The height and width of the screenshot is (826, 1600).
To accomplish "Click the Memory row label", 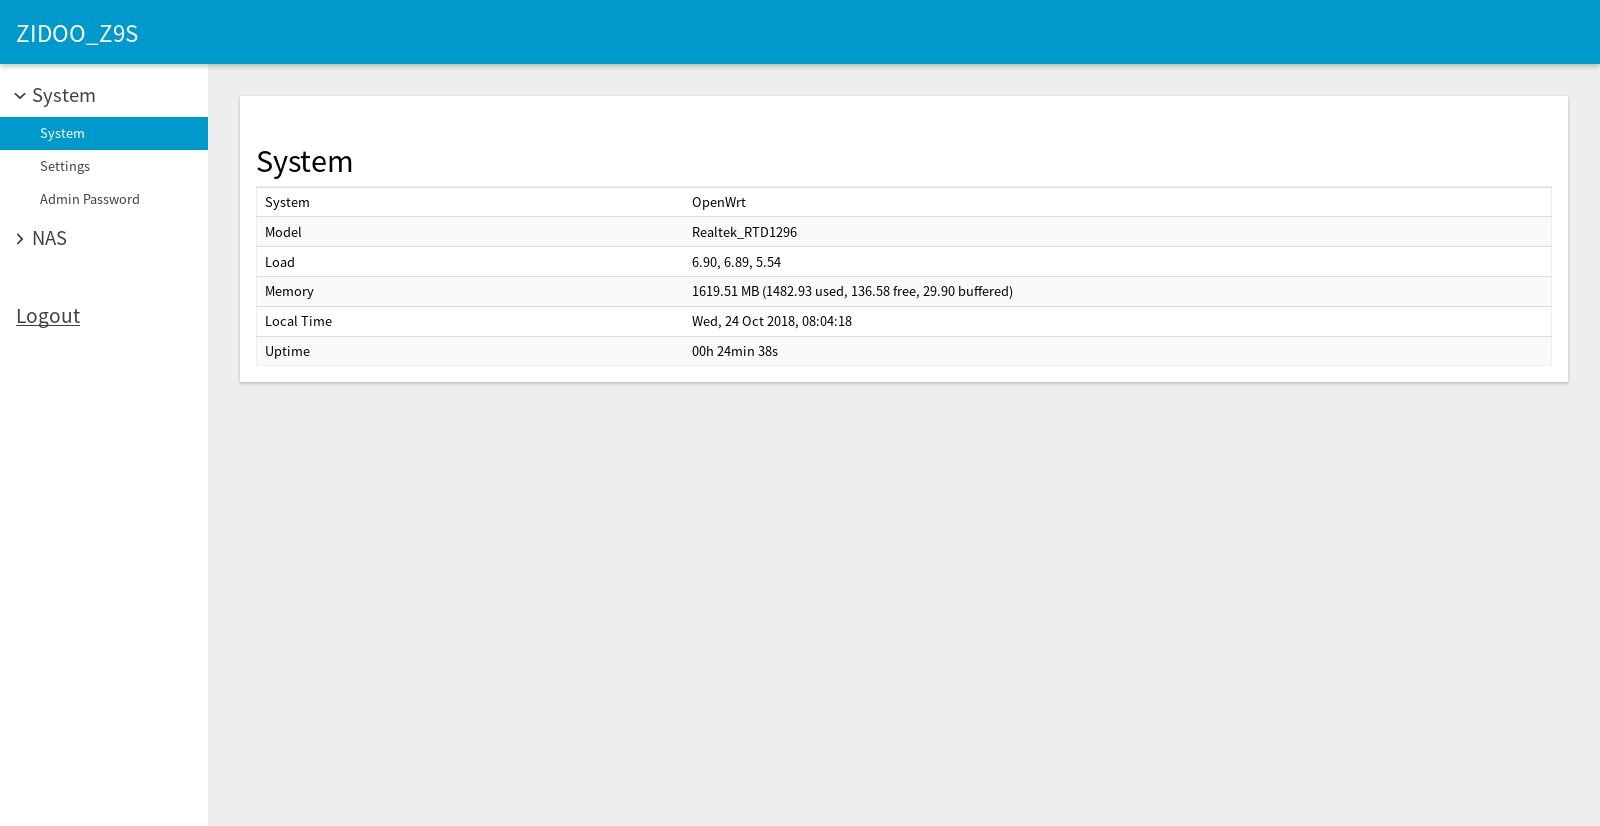I will (x=289, y=291).
